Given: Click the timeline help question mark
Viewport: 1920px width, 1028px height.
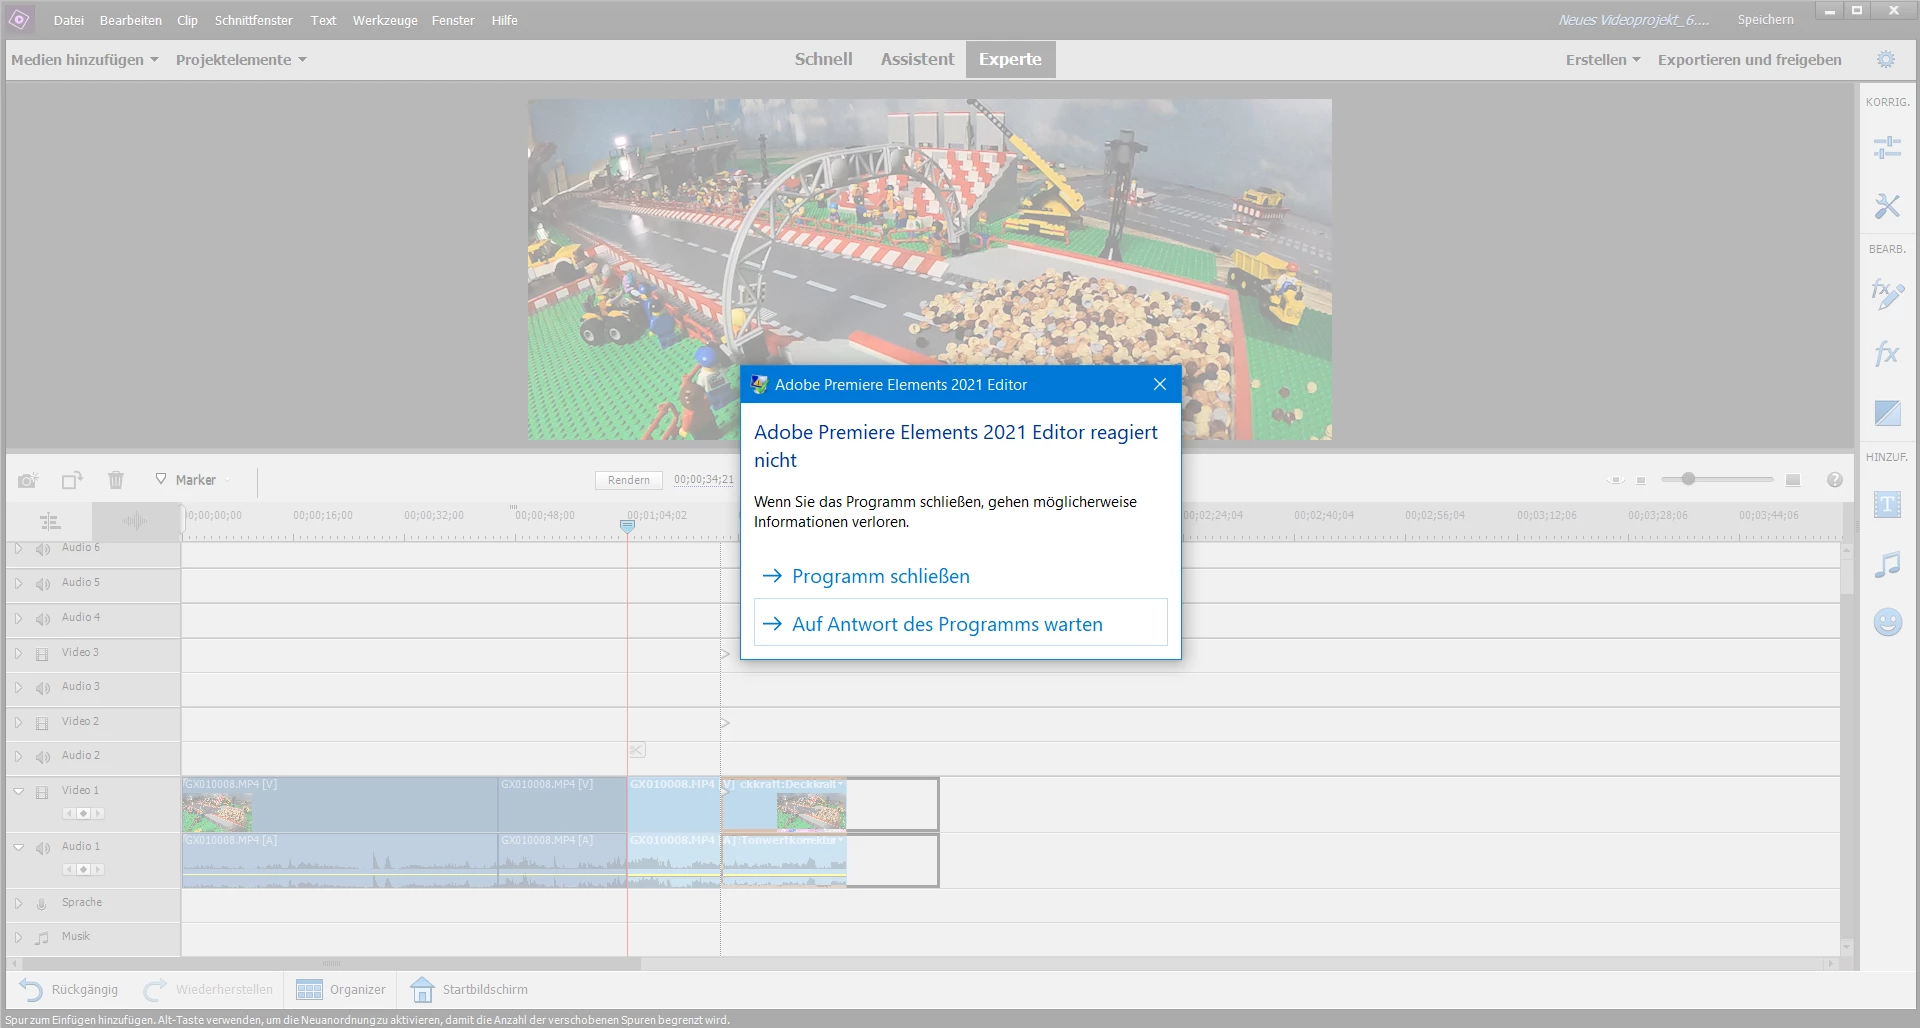Looking at the screenshot, I should (1834, 480).
